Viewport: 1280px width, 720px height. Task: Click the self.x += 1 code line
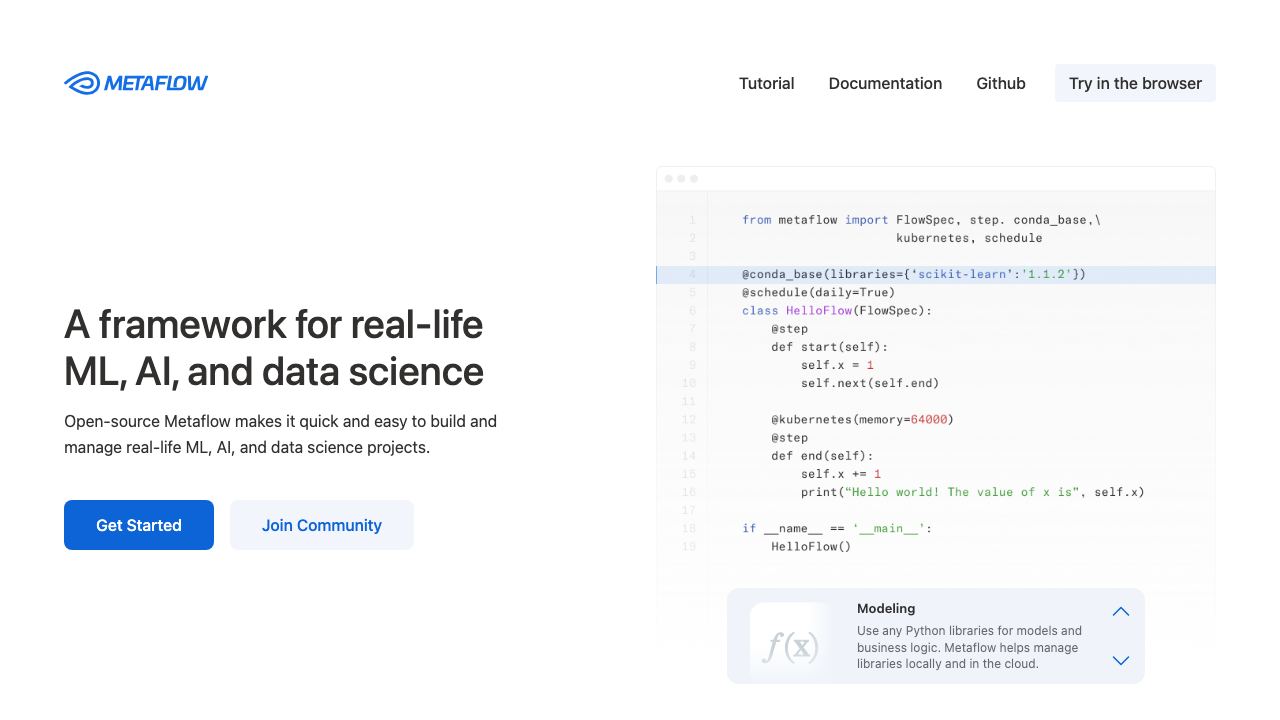841,474
